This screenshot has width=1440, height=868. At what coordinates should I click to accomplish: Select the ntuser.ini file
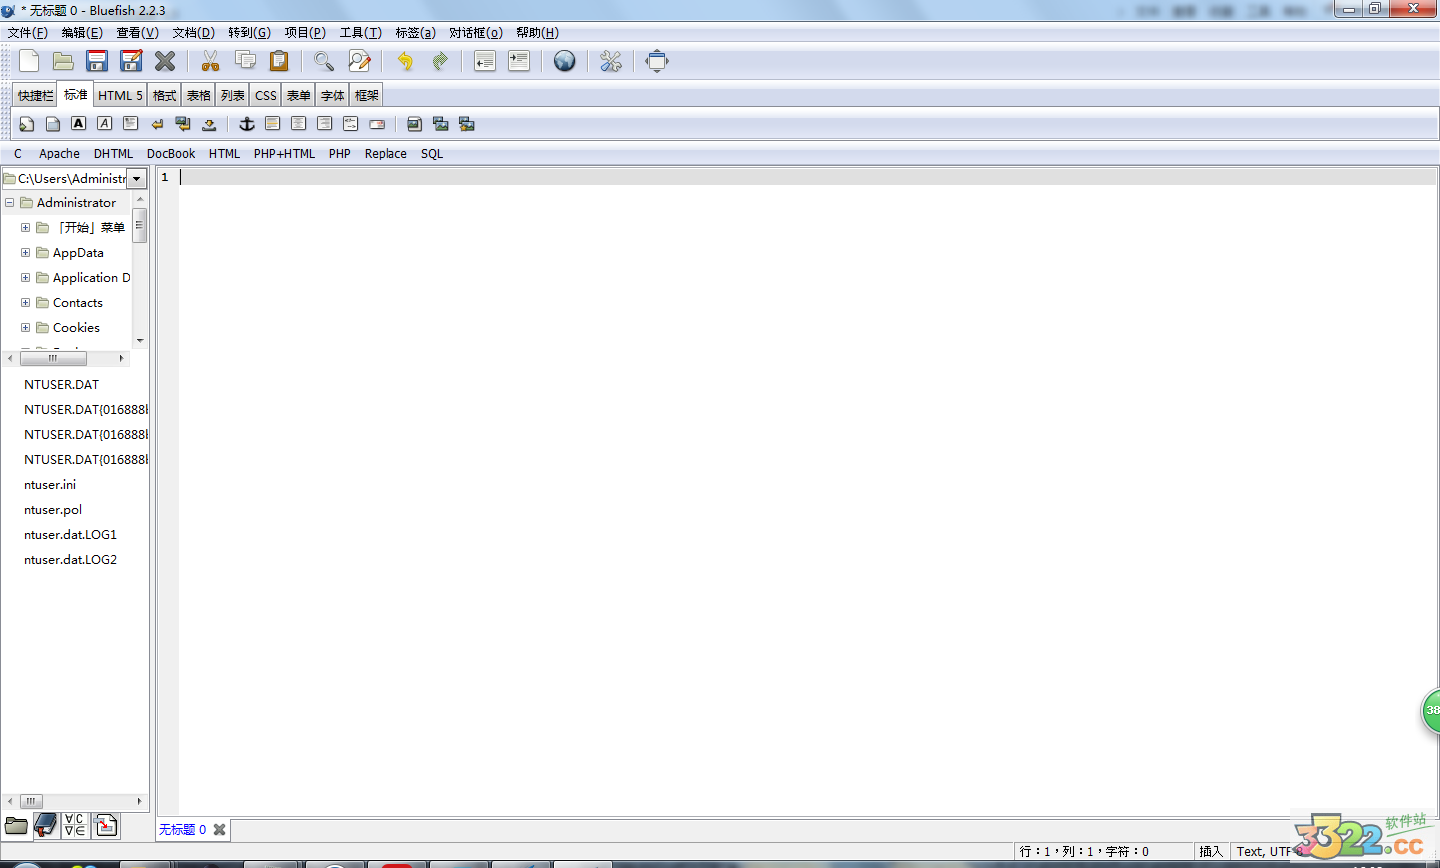[x=50, y=485]
